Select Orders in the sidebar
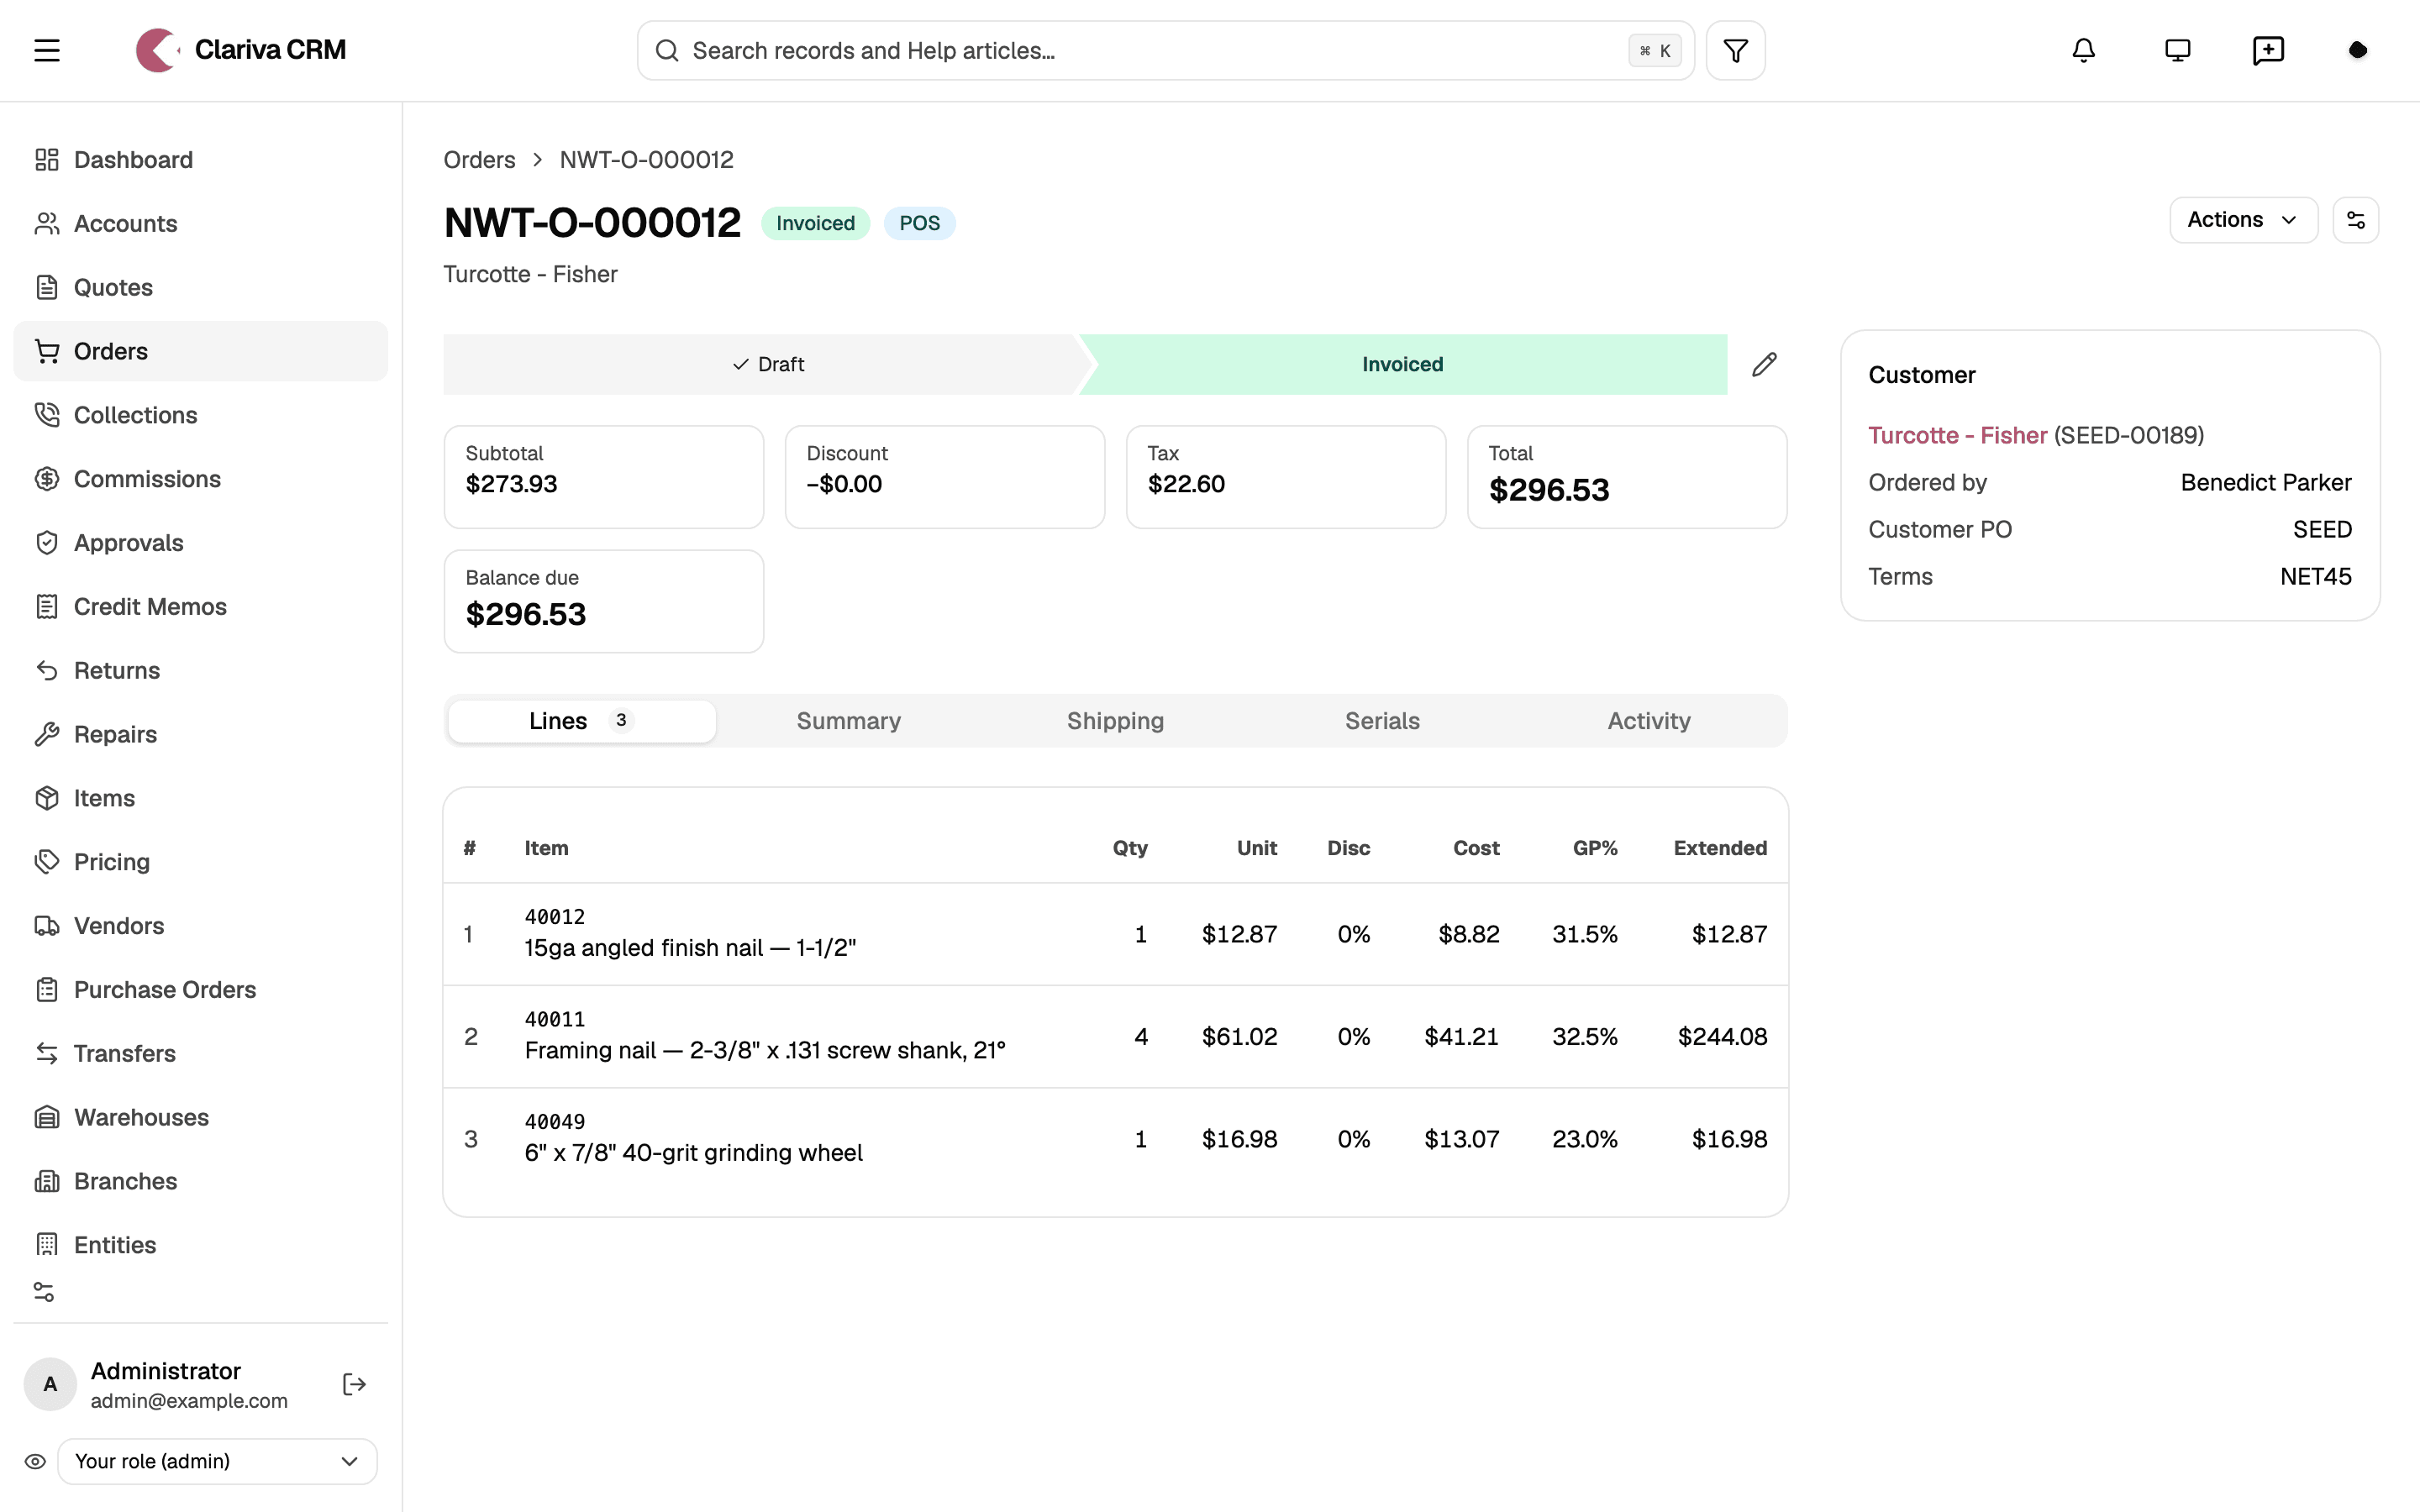Image resolution: width=2420 pixels, height=1512 pixels. pyautogui.click(x=200, y=351)
